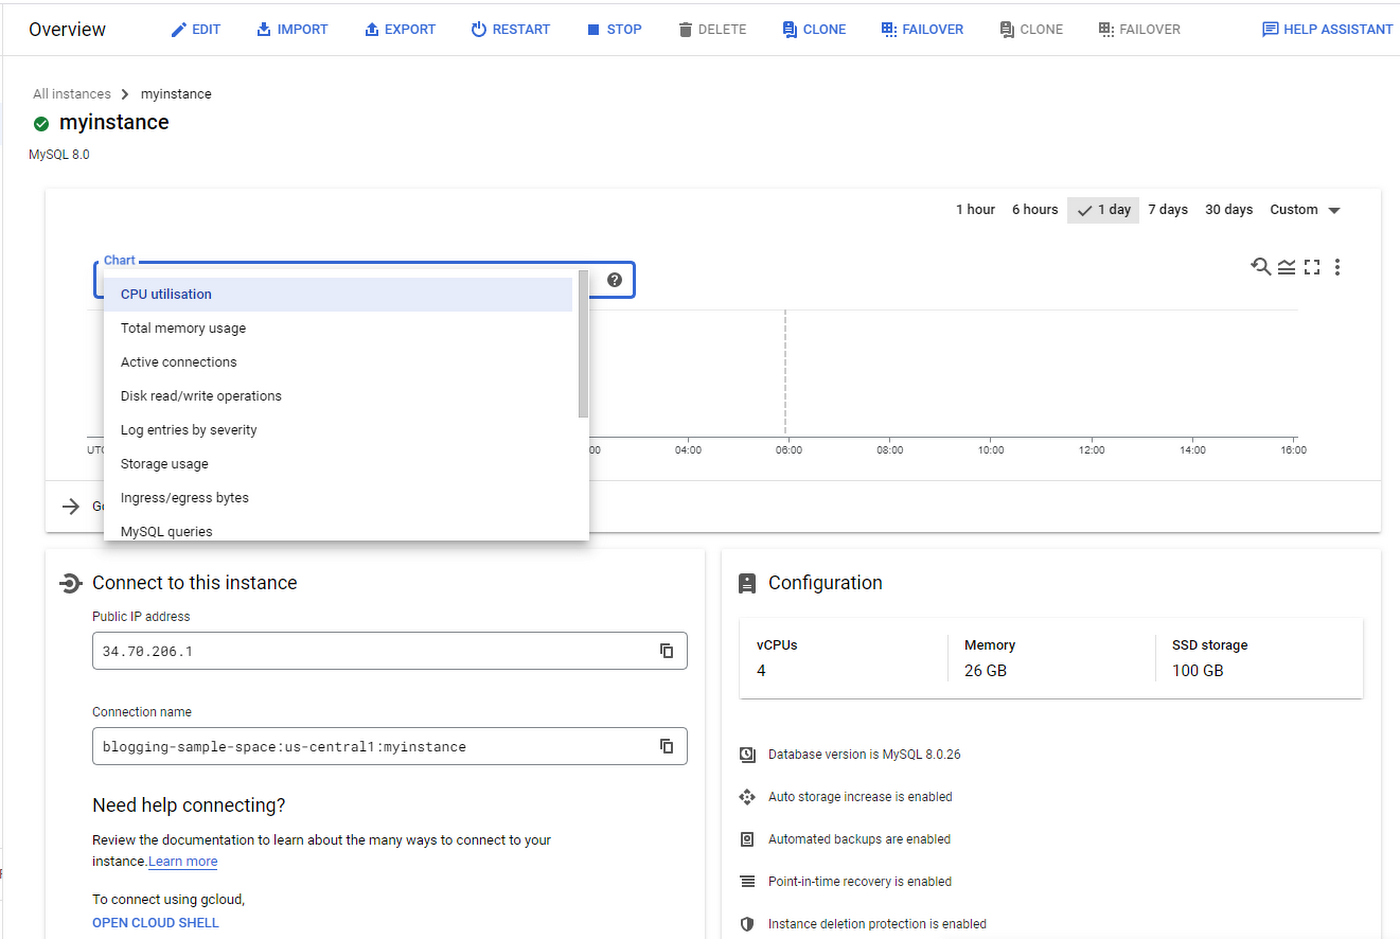Select the 6 hours time range
Viewport: 1400px width, 939px height.
coord(1035,209)
